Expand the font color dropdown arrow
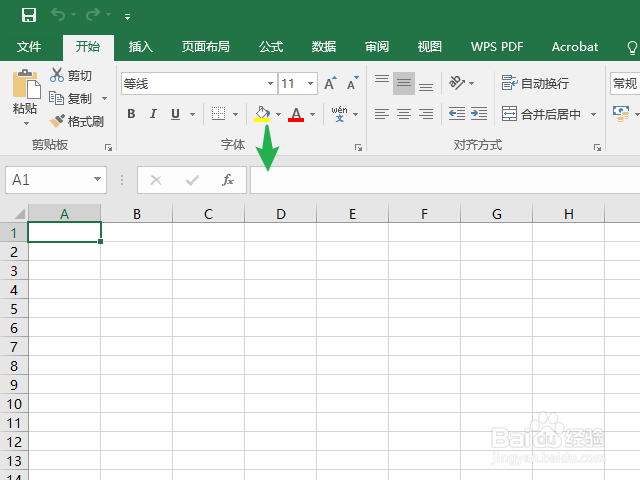The image size is (640, 480). [312, 114]
